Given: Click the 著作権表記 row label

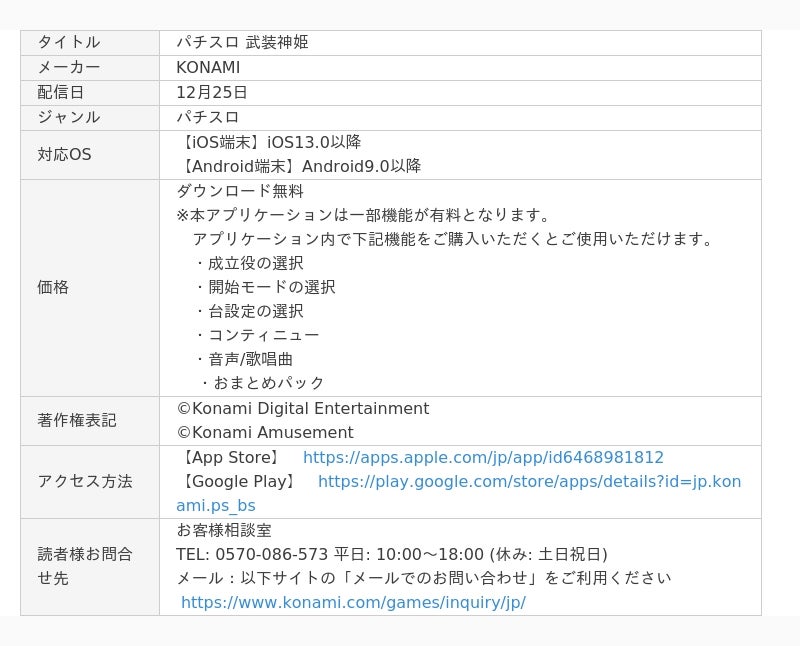Looking at the screenshot, I should (77, 420).
